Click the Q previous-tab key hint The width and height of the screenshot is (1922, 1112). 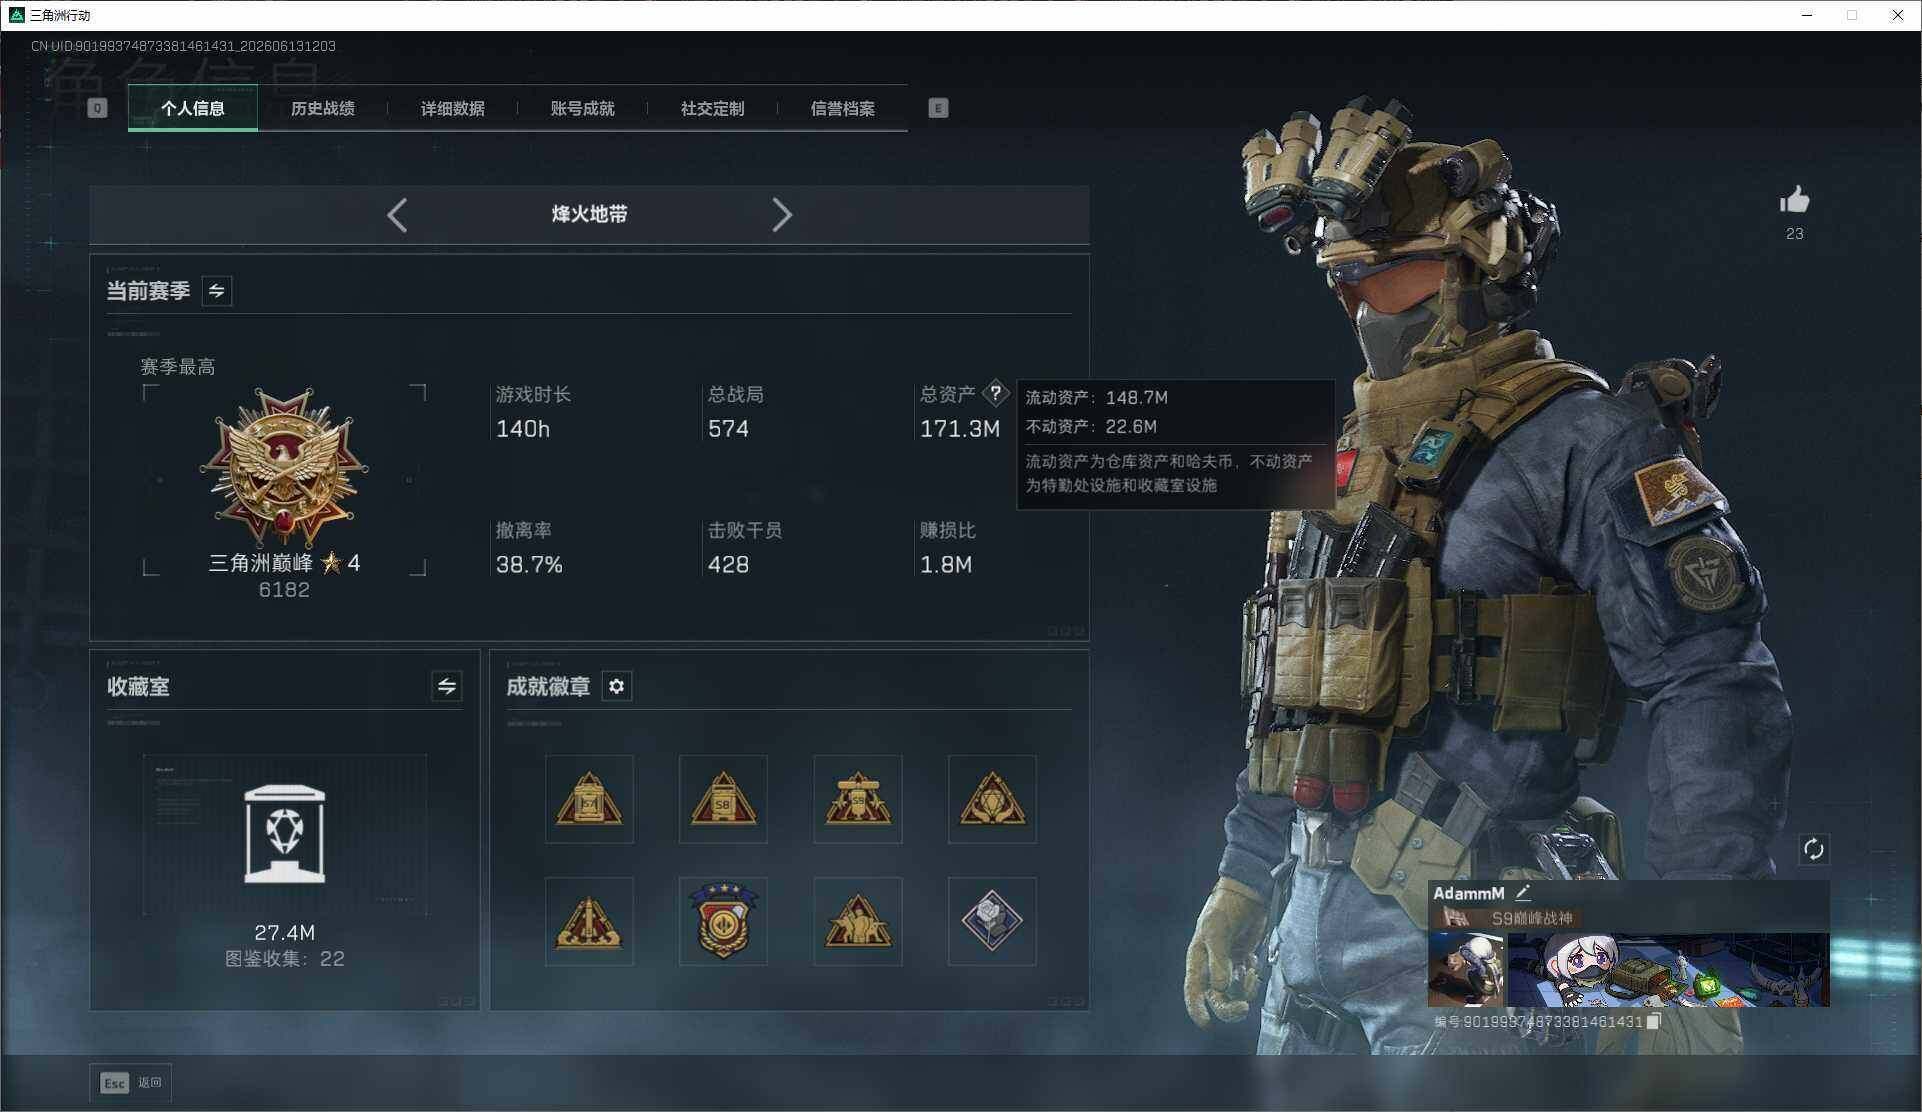point(97,108)
